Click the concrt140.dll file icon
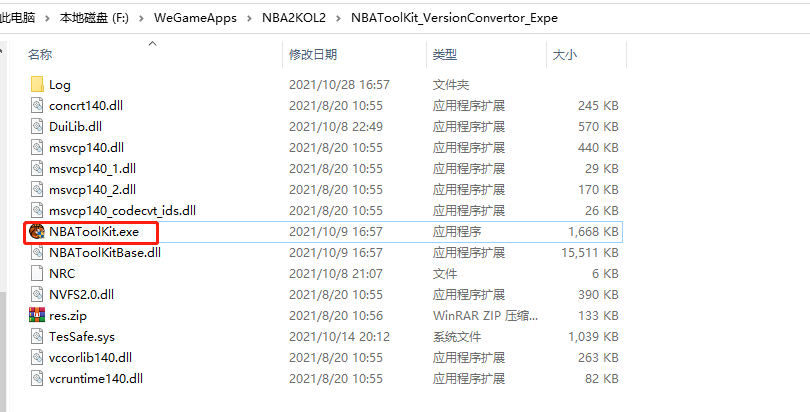810x412 pixels. click(x=37, y=105)
